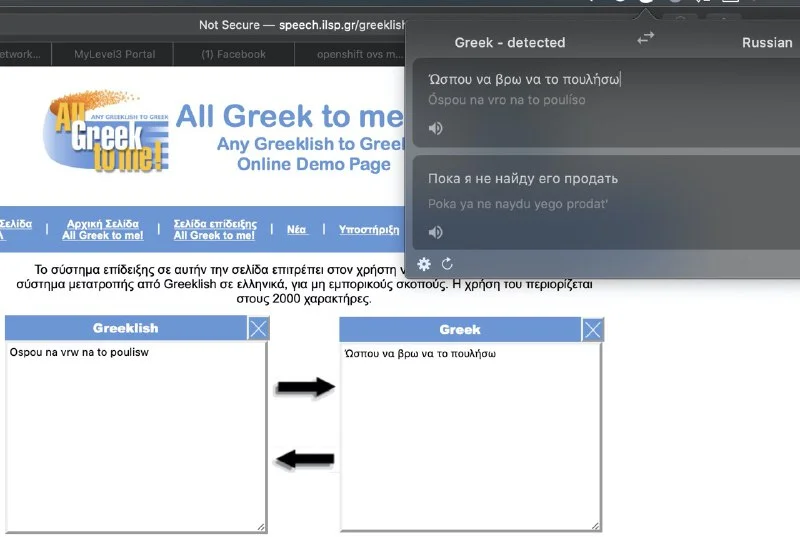Click the 'Νέα' navigation link

coord(297,229)
